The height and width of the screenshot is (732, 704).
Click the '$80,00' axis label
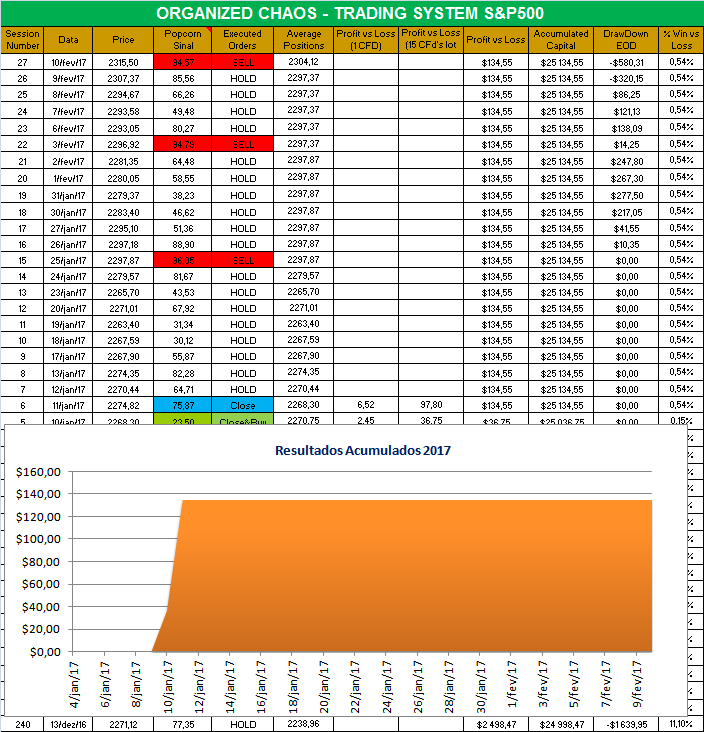tap(41, 562)
